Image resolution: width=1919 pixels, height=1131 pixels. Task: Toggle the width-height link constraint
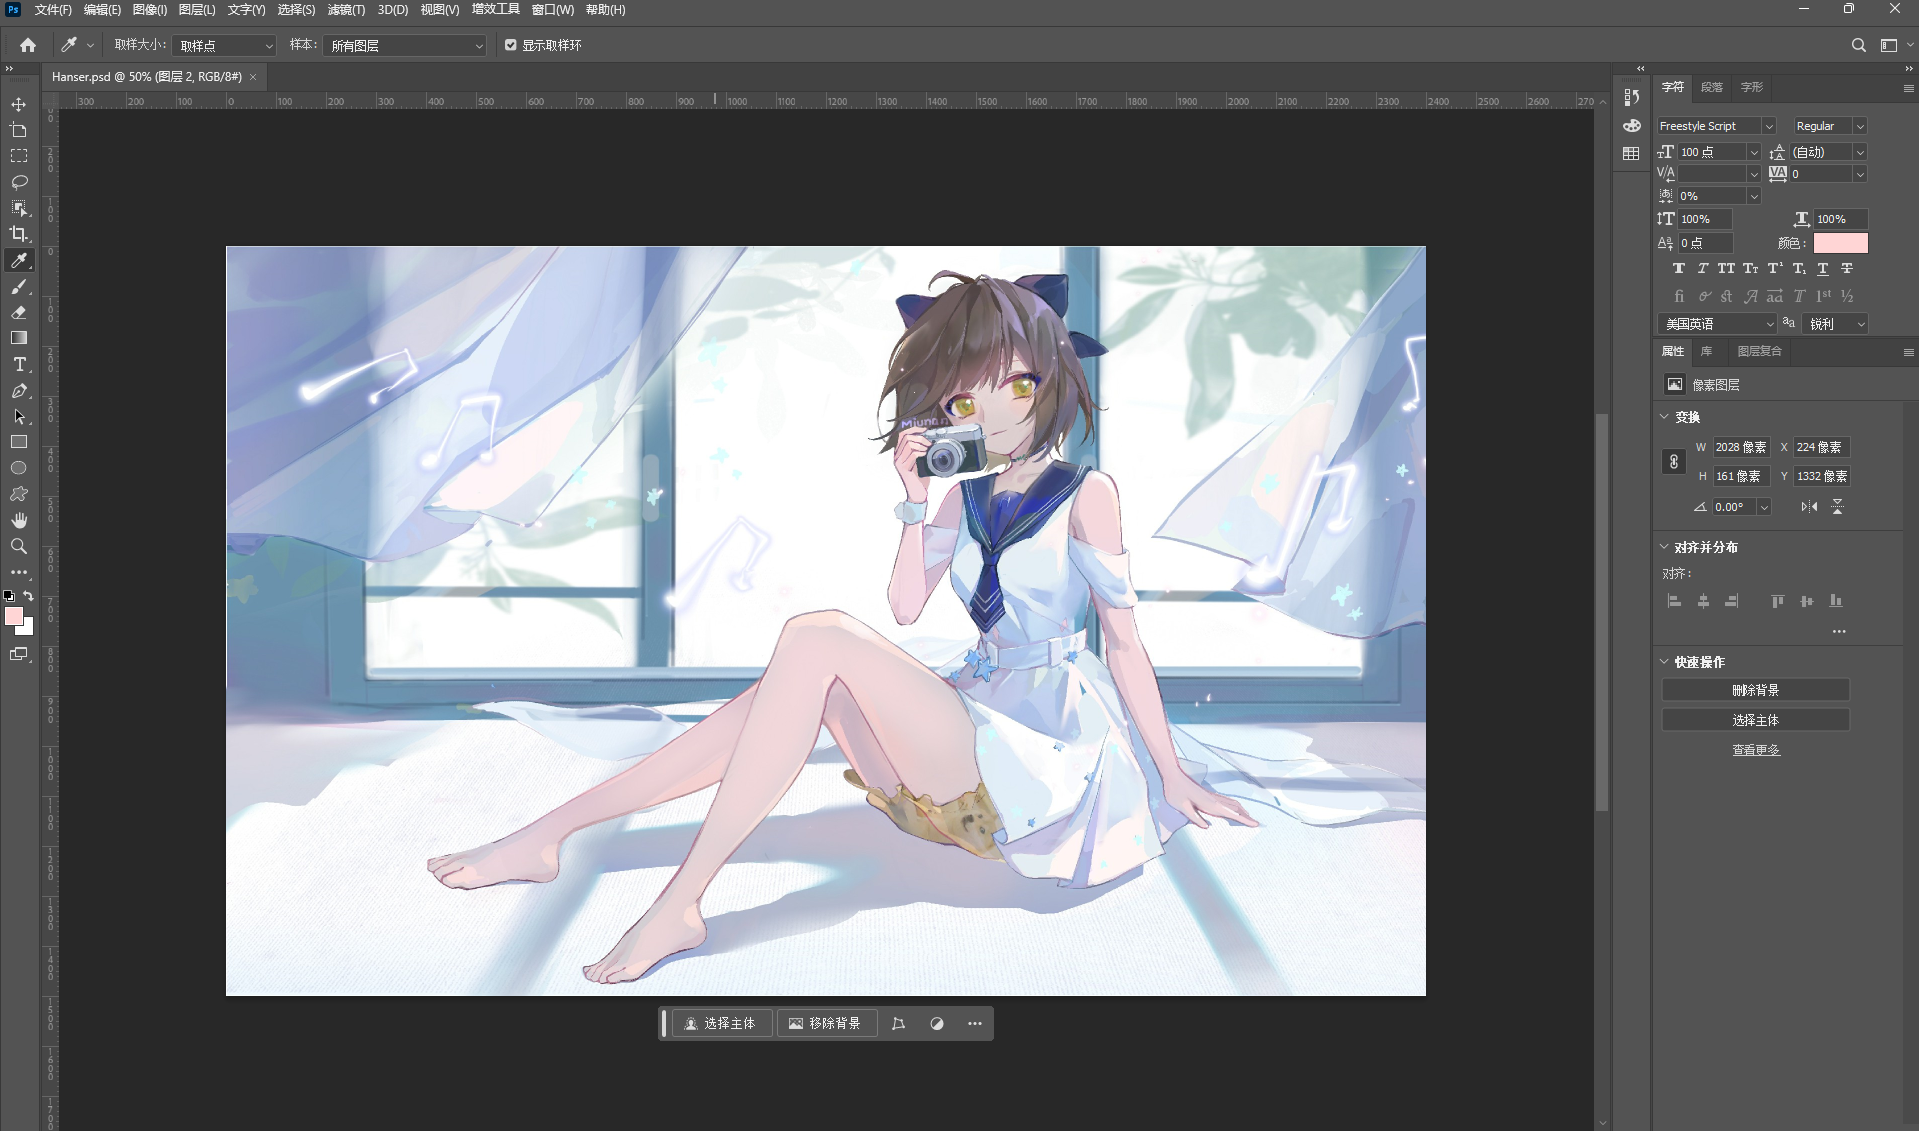pos(1674,462)
